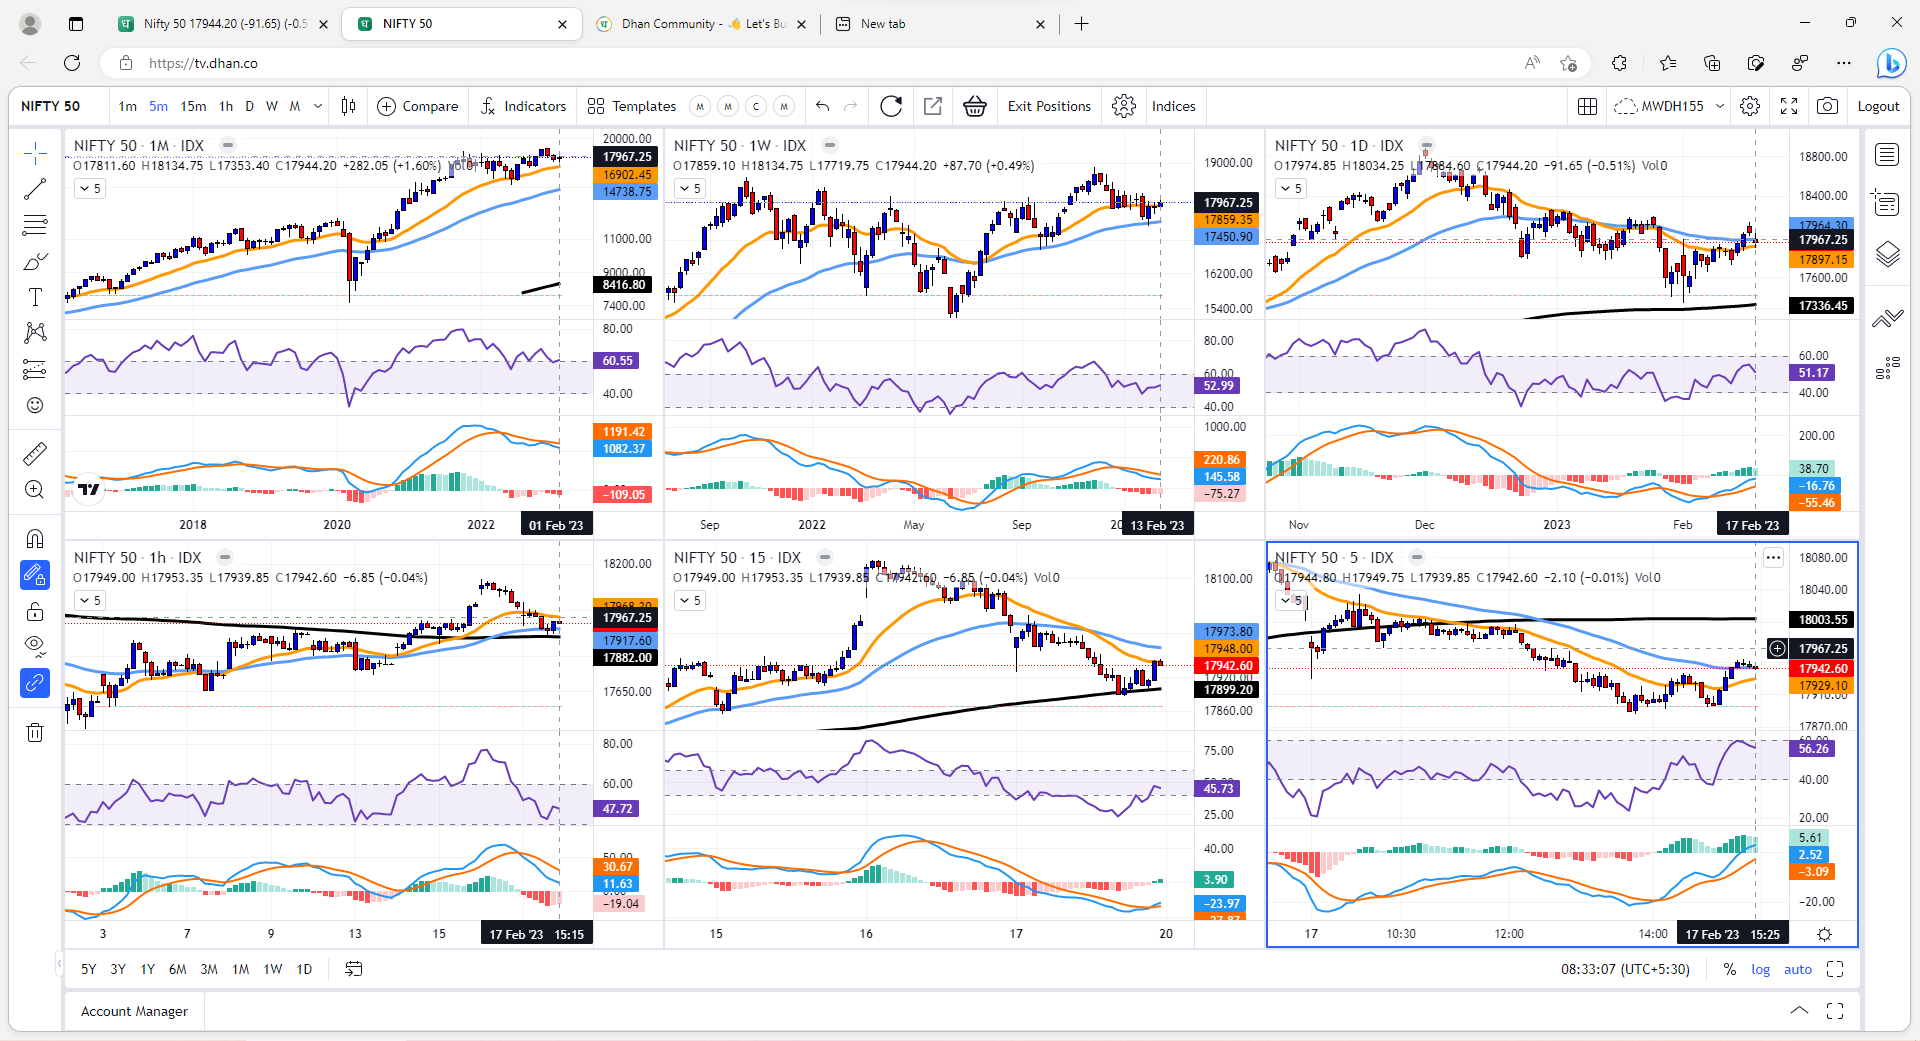
Task: Open chart settings gear in top toolbar
Action: coord(1750,106)
